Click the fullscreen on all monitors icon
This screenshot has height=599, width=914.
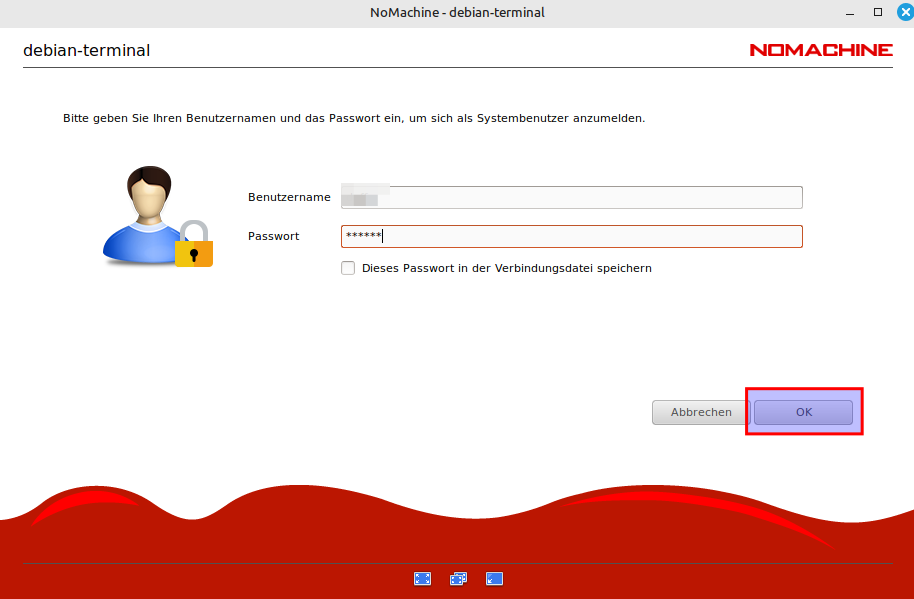coord(458,578)
